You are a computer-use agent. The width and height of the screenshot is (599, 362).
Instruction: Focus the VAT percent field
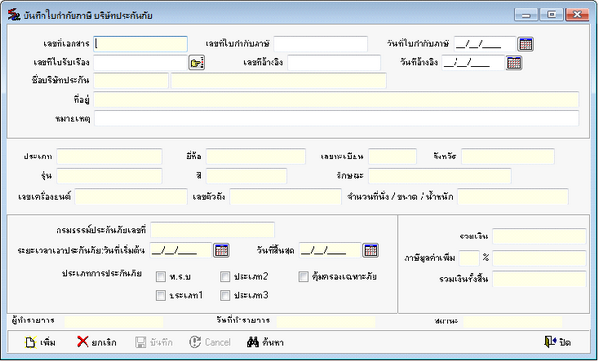(x=469, y=258)
